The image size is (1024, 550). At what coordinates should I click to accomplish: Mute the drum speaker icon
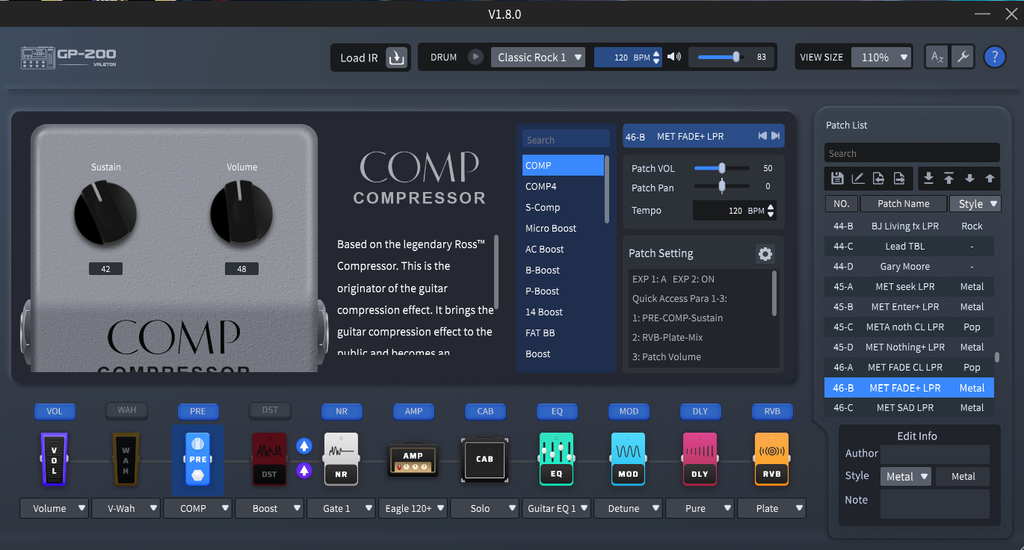tap(674, 57)
